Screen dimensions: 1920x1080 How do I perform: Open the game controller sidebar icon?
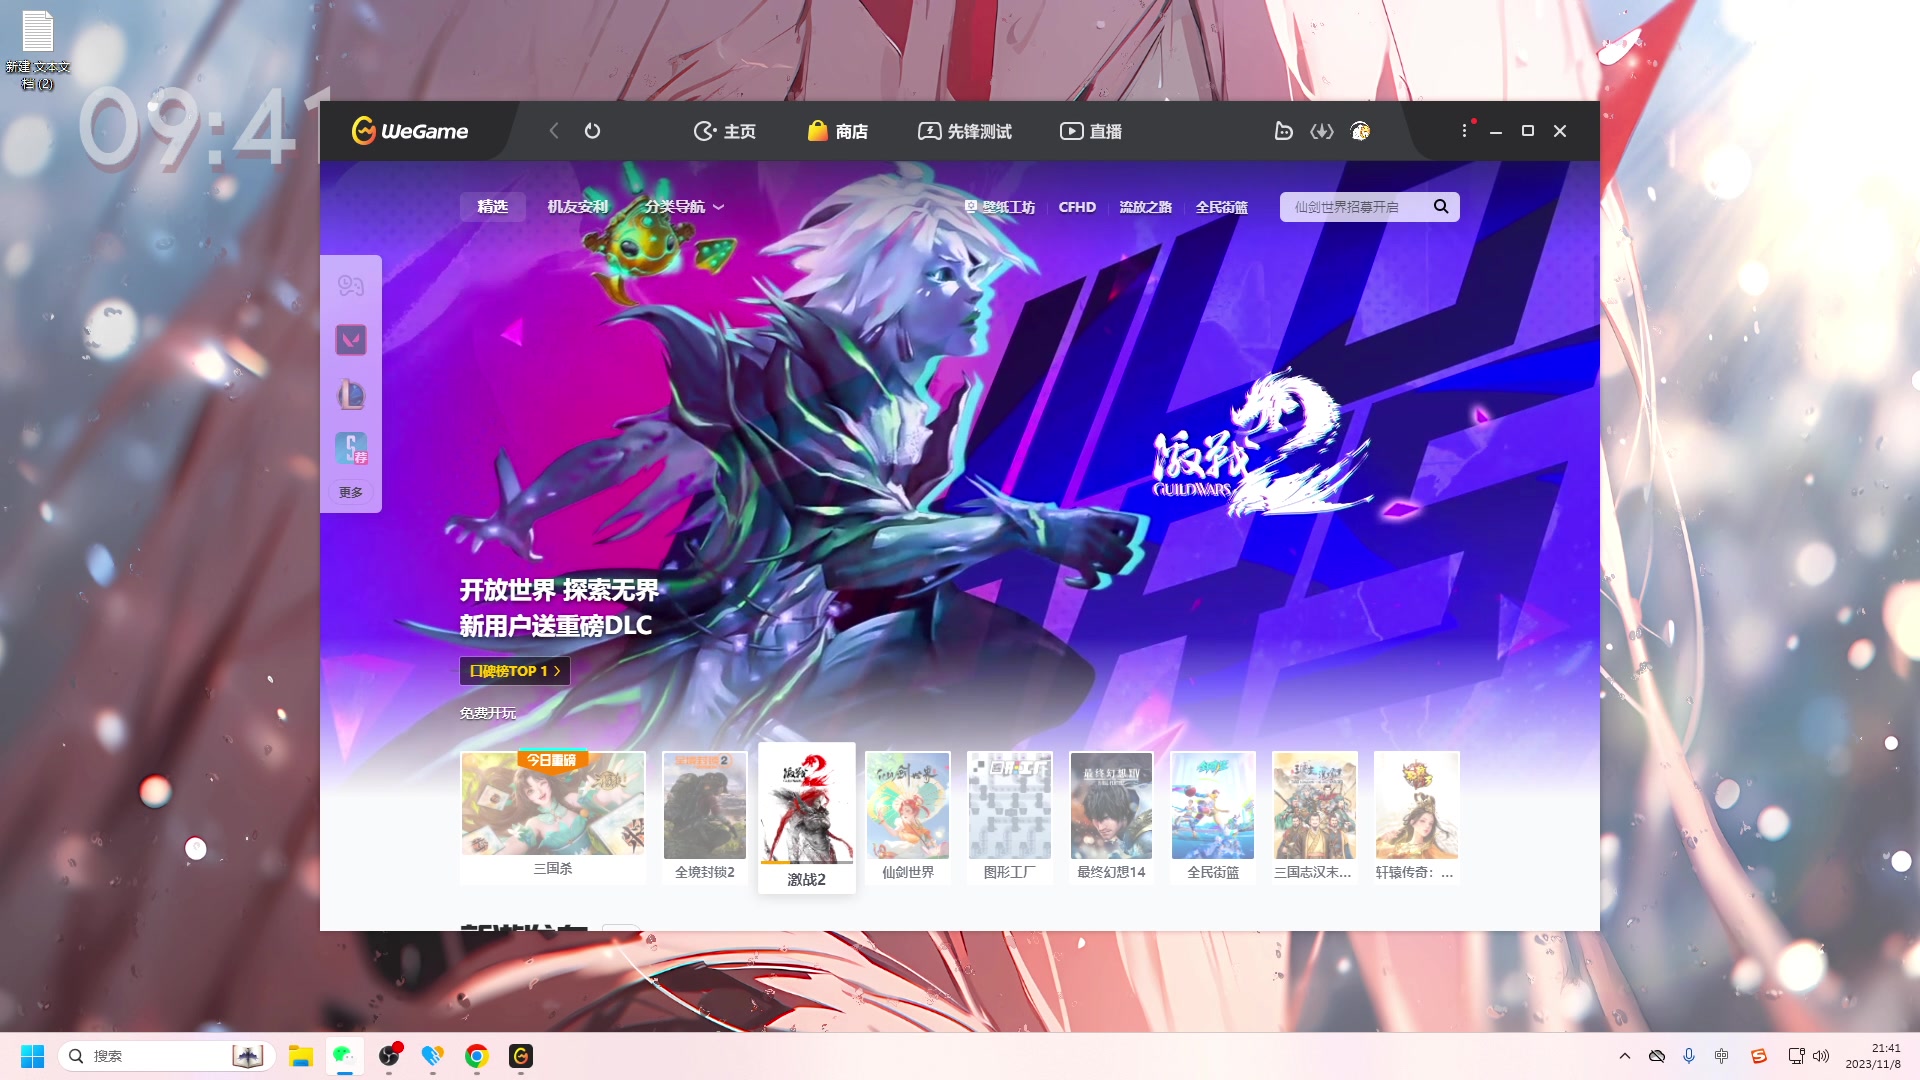pos(350,286)
